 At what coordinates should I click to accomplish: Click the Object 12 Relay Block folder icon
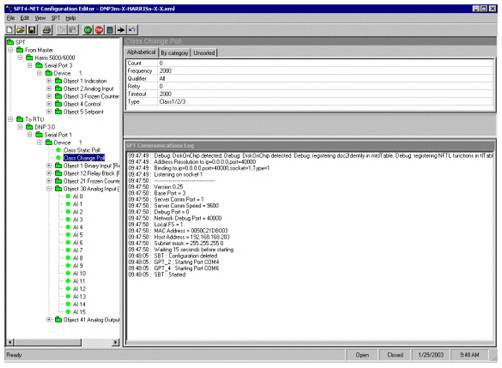click(58, 173)
